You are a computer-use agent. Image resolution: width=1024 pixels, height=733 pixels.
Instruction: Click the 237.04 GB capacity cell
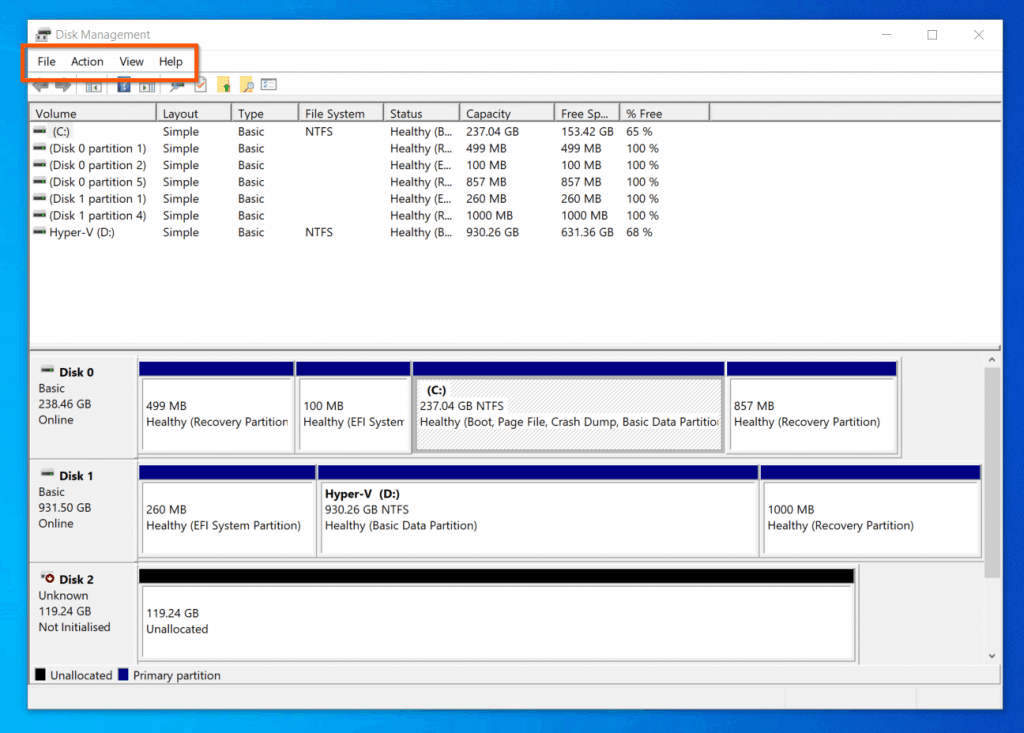pyautogui.click(x=492, y=131)
